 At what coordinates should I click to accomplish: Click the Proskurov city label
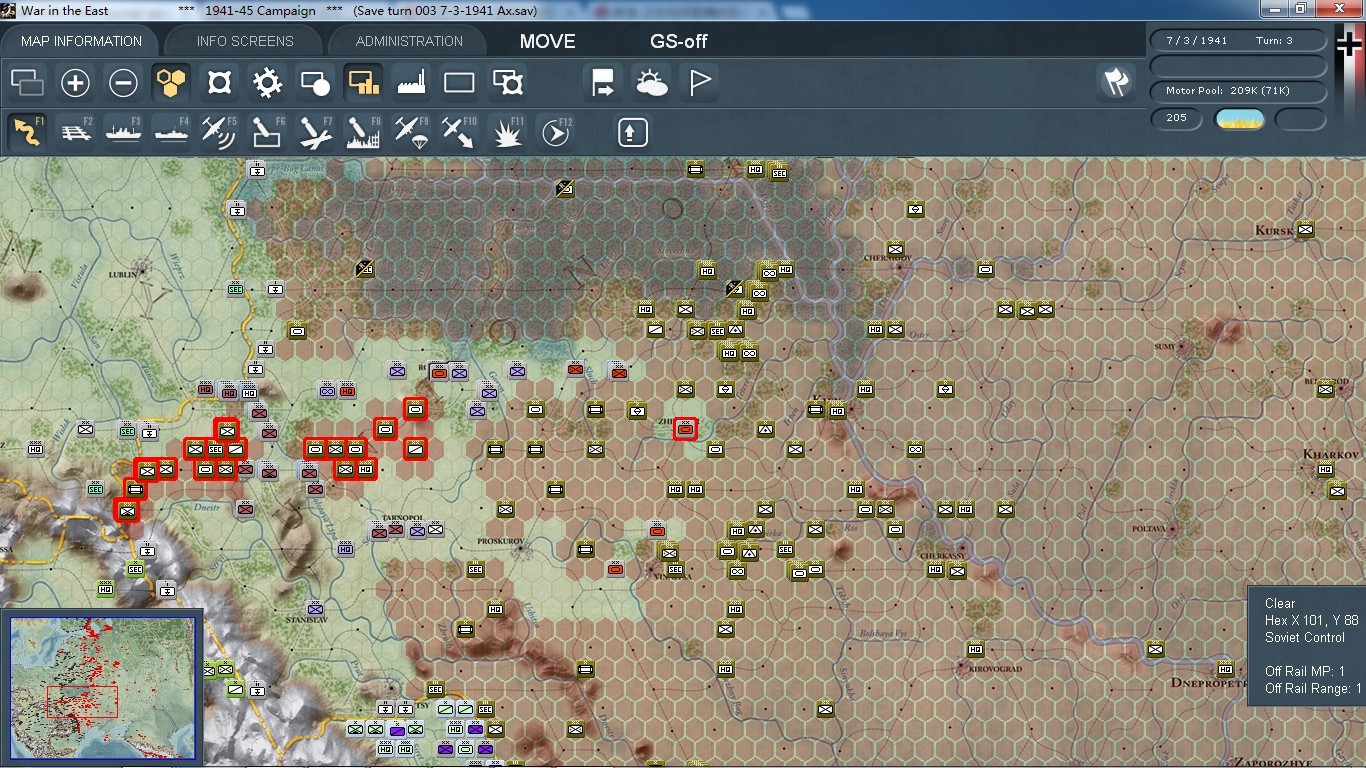[501, 540]
